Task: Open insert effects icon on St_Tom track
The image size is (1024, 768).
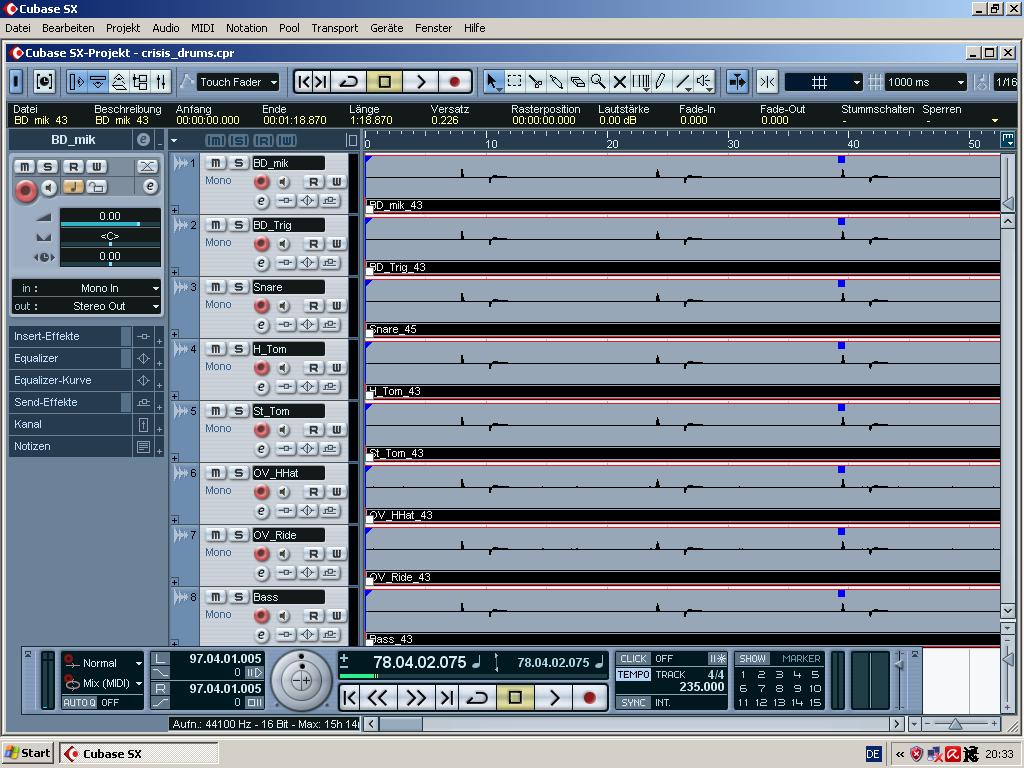Action: [x=285, y=449]
